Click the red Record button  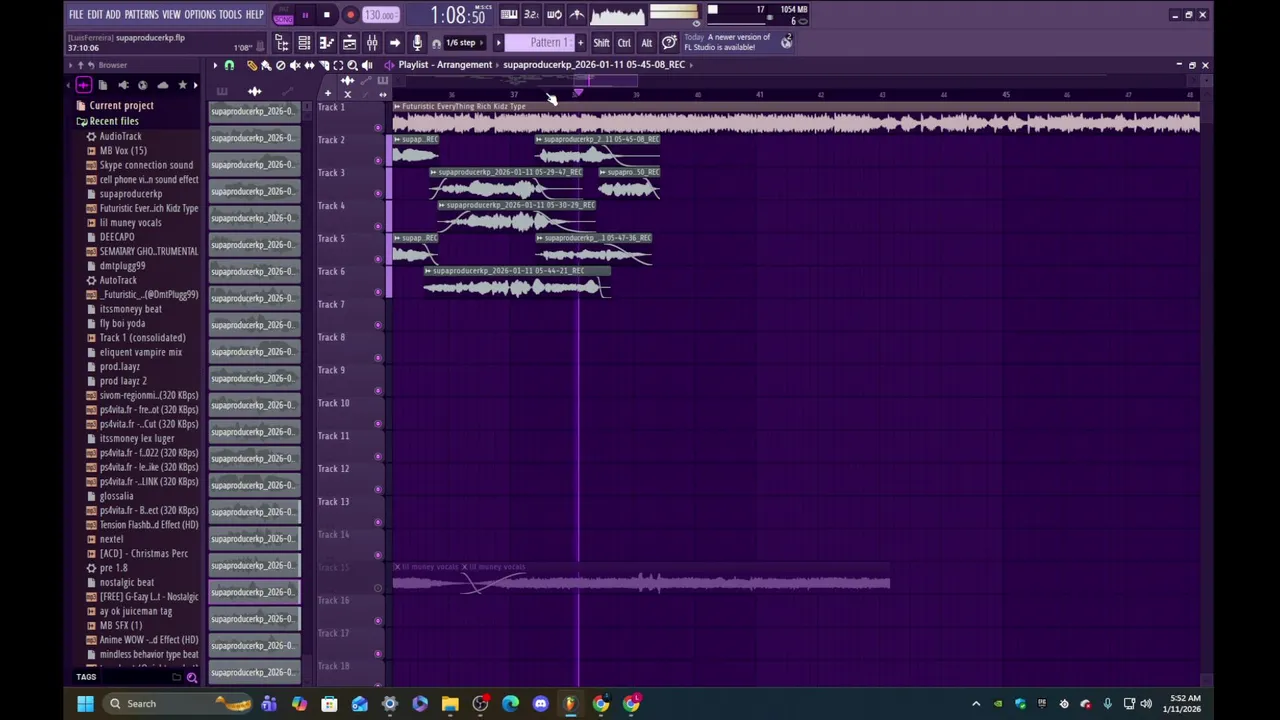click(x=350, y=15)
